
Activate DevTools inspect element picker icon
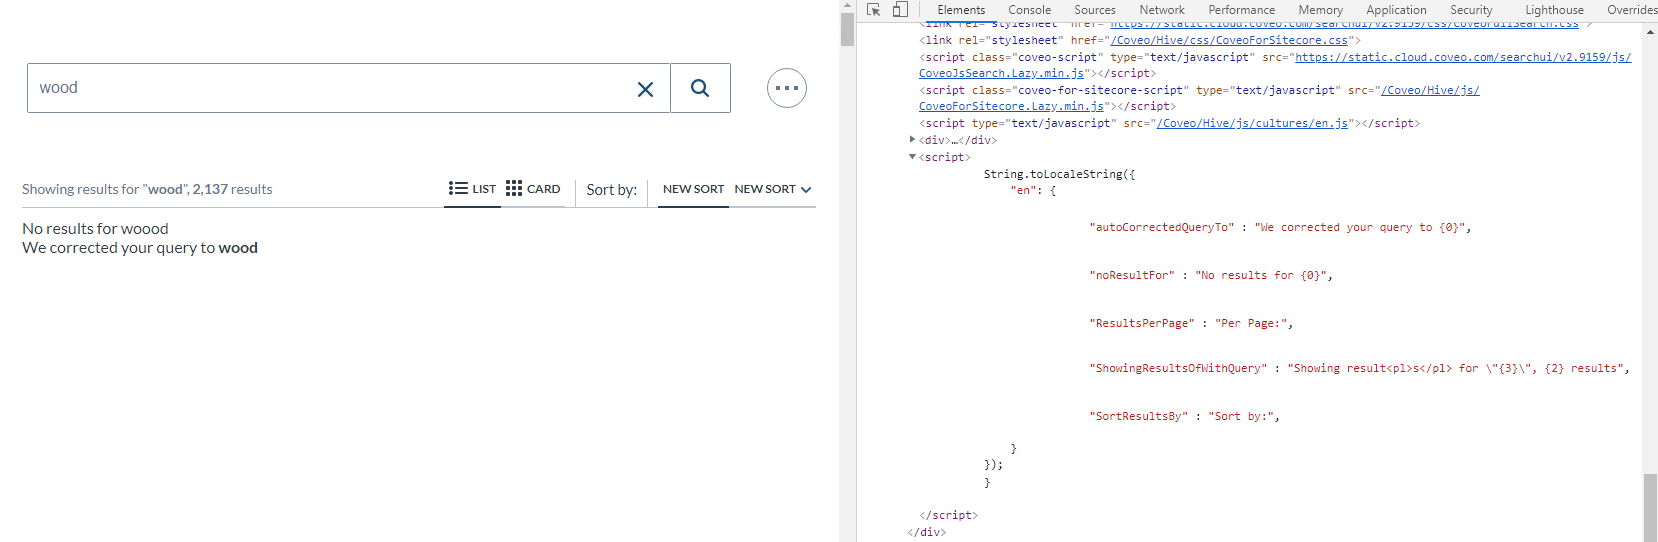pyautogui.click(x=874, y=10)
